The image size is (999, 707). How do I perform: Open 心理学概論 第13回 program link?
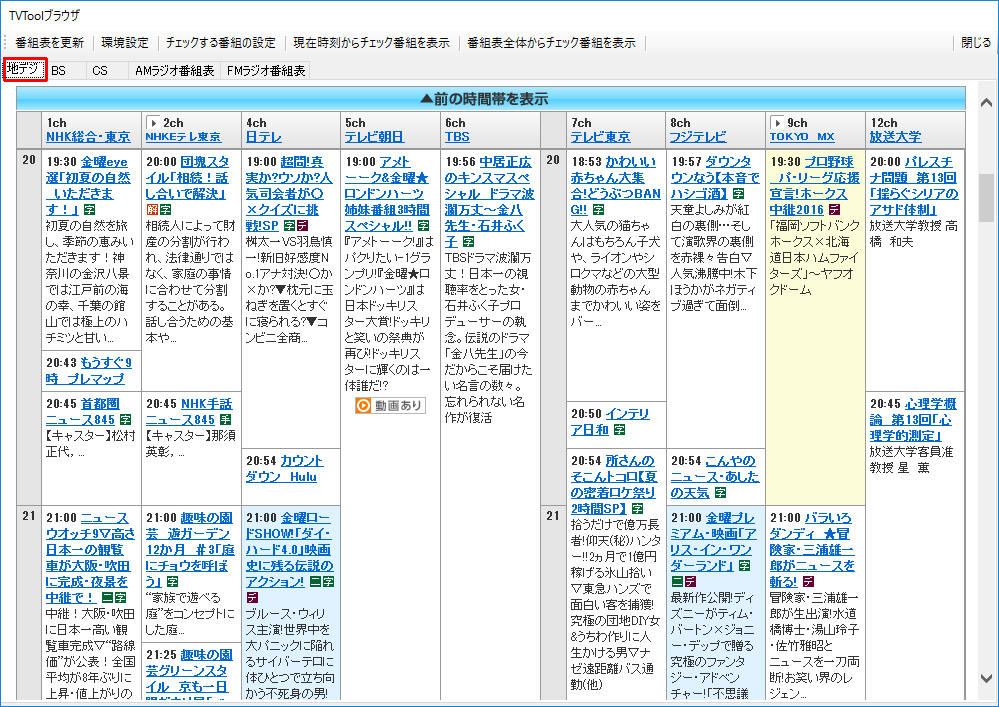[x=913, y=420]
